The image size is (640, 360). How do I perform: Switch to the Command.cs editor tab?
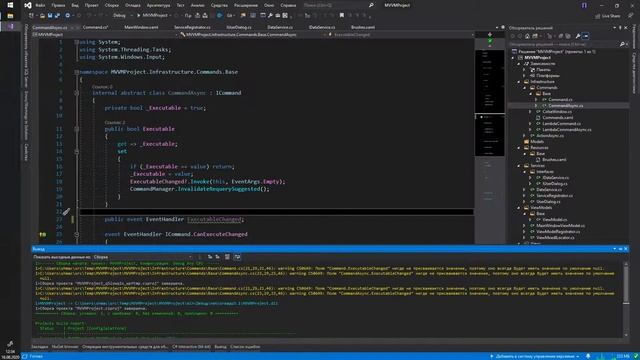(96, 27)
